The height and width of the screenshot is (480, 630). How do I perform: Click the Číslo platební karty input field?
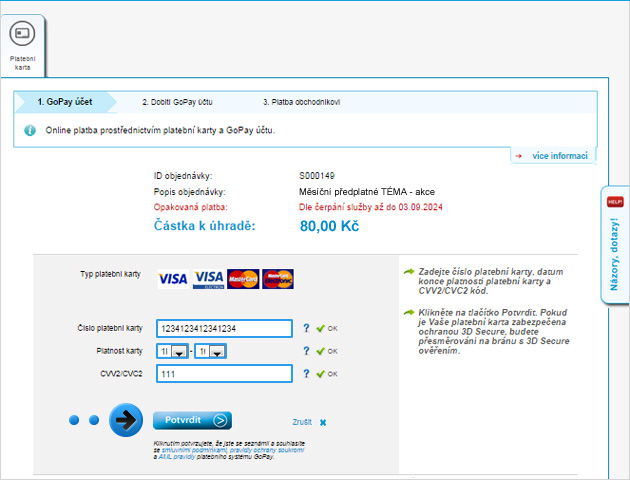224,328
